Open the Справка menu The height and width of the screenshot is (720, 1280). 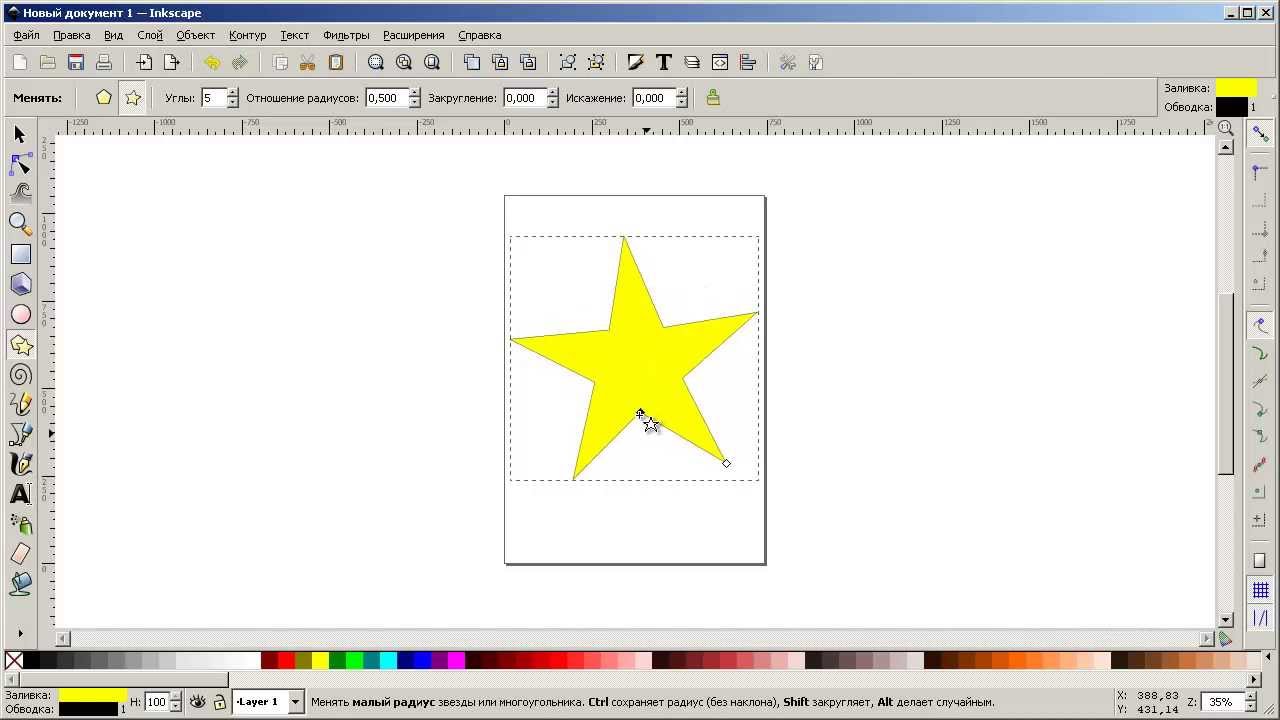pyautogui.click(x=479, y=35)
